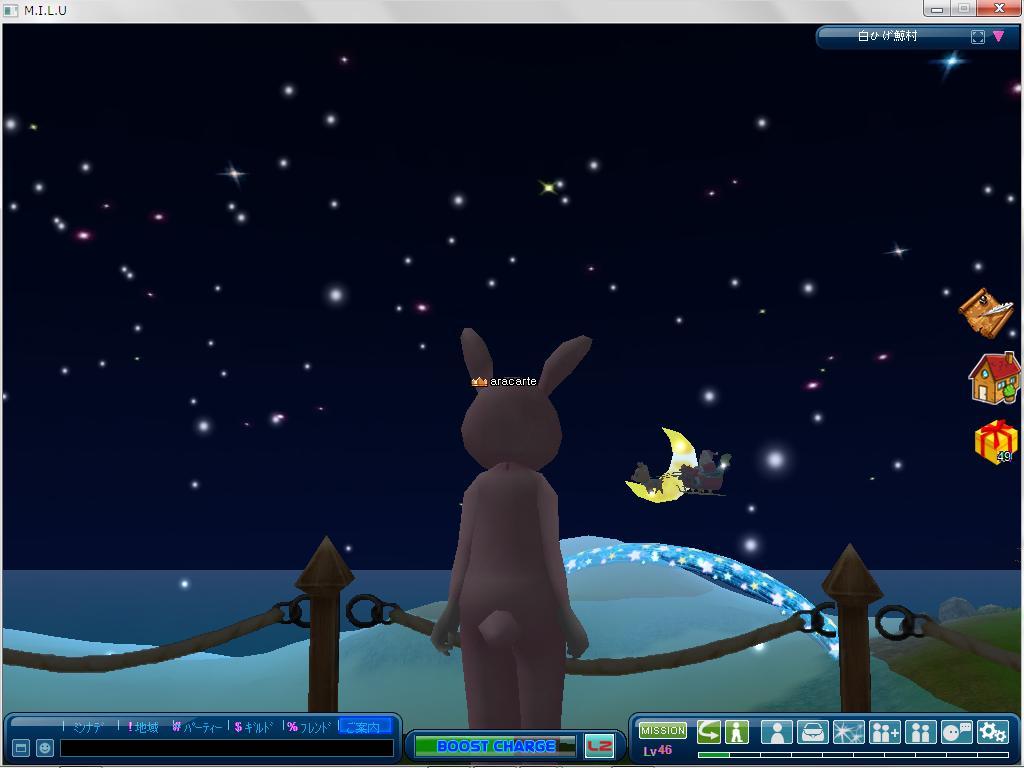Screen dimensions: 1024x768
Task: Open the smiley emoticon picker
Action: tap(45, 748)
